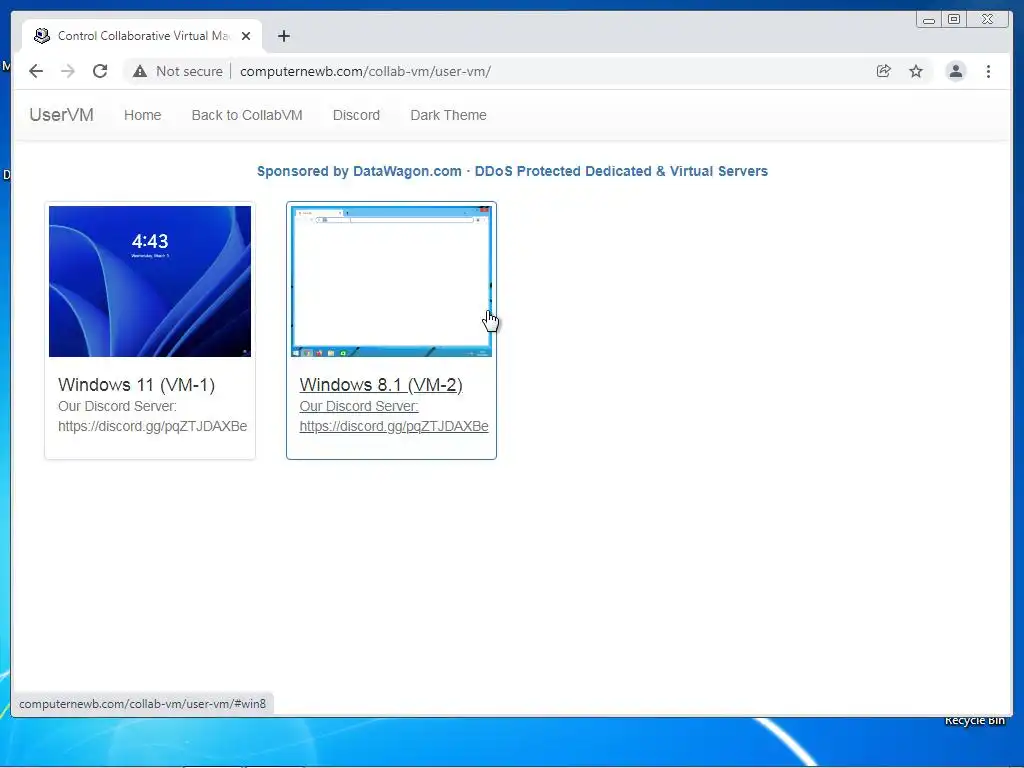
Task: Open the share page icon in address bar
Action: [884, 71]
